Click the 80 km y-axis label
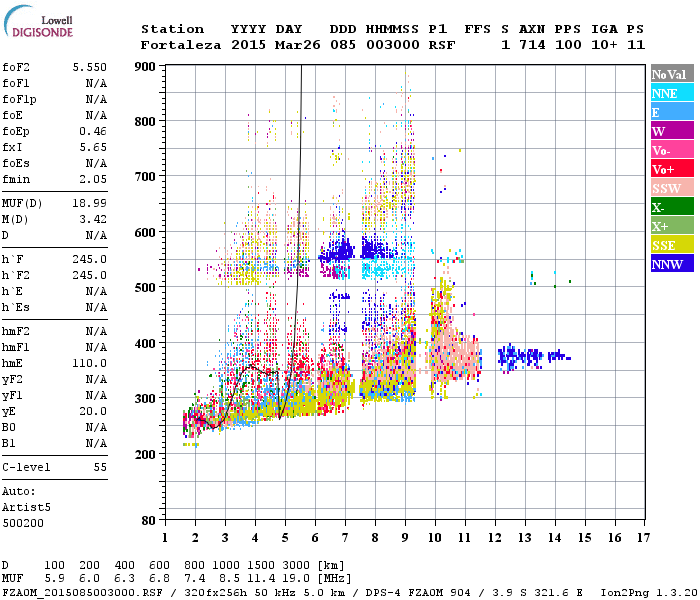The image size is (700, 600). [149, 521]
